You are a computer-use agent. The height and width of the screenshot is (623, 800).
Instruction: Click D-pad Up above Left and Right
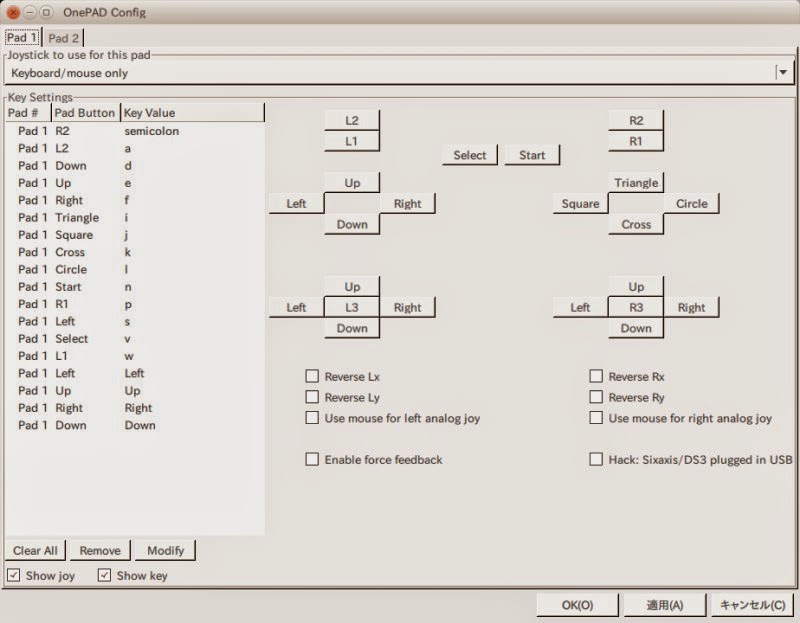(x=352, y=183)
